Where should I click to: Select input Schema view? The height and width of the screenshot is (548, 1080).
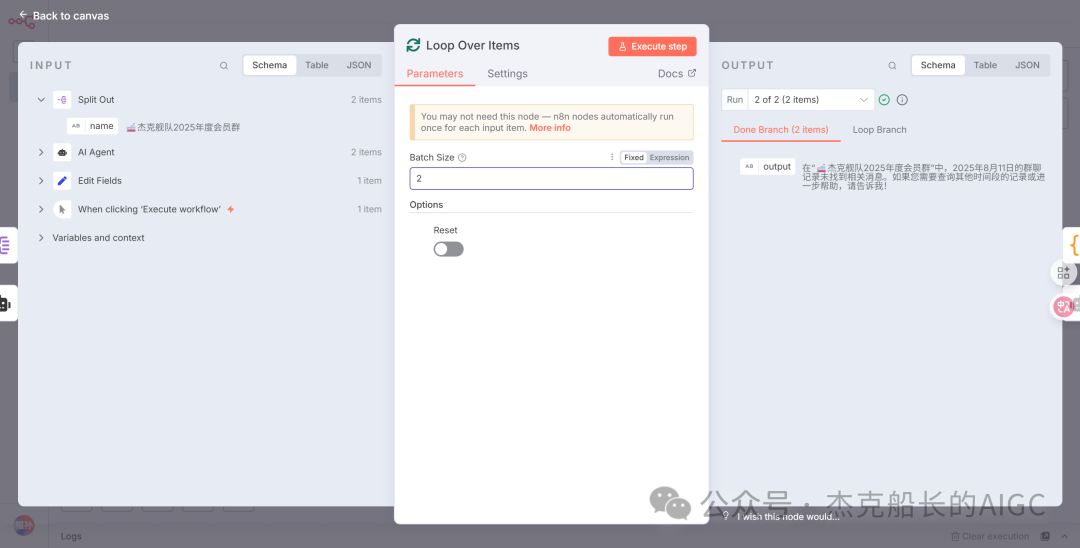pos(269,65)
